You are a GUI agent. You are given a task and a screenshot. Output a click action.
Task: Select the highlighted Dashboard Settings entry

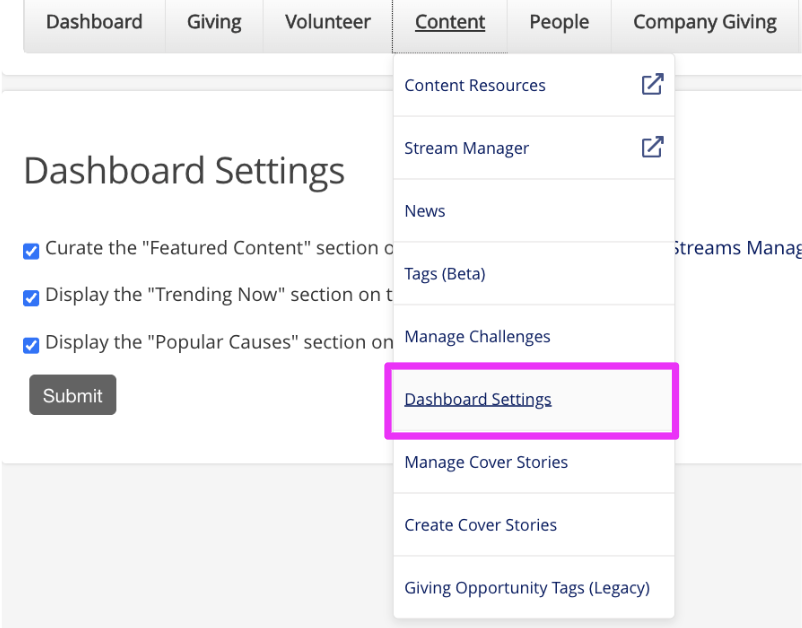[532, 399]
